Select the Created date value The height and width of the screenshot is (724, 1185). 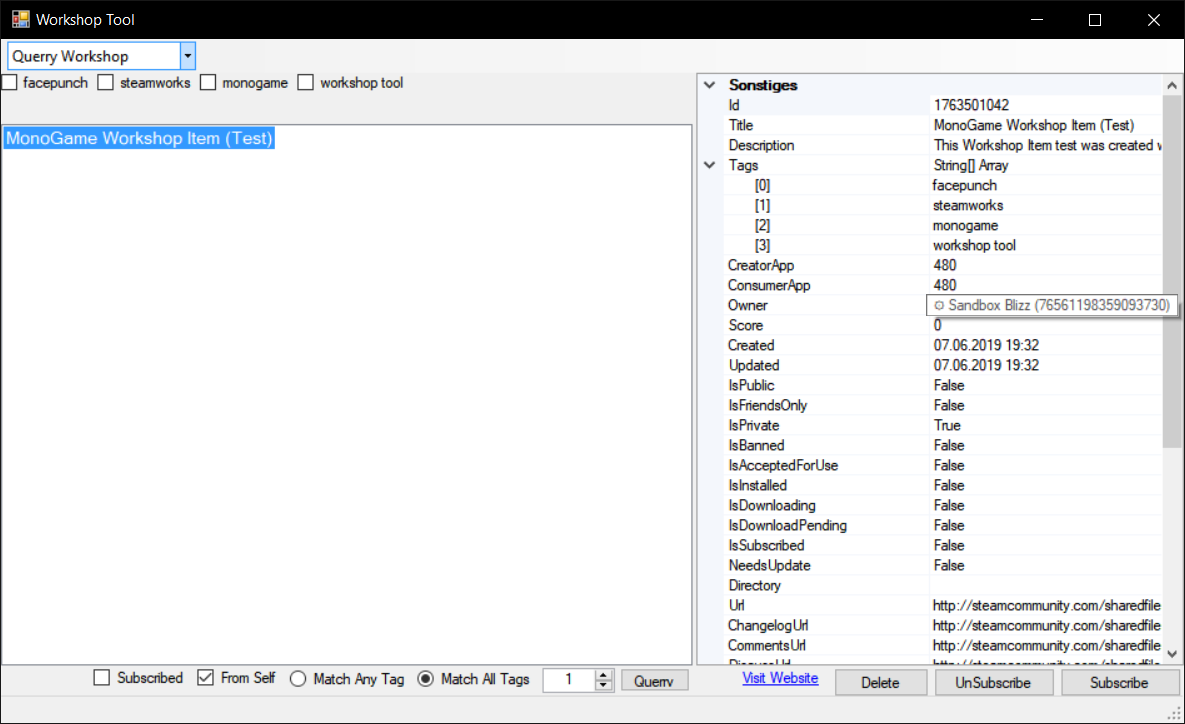coord(986,345)
